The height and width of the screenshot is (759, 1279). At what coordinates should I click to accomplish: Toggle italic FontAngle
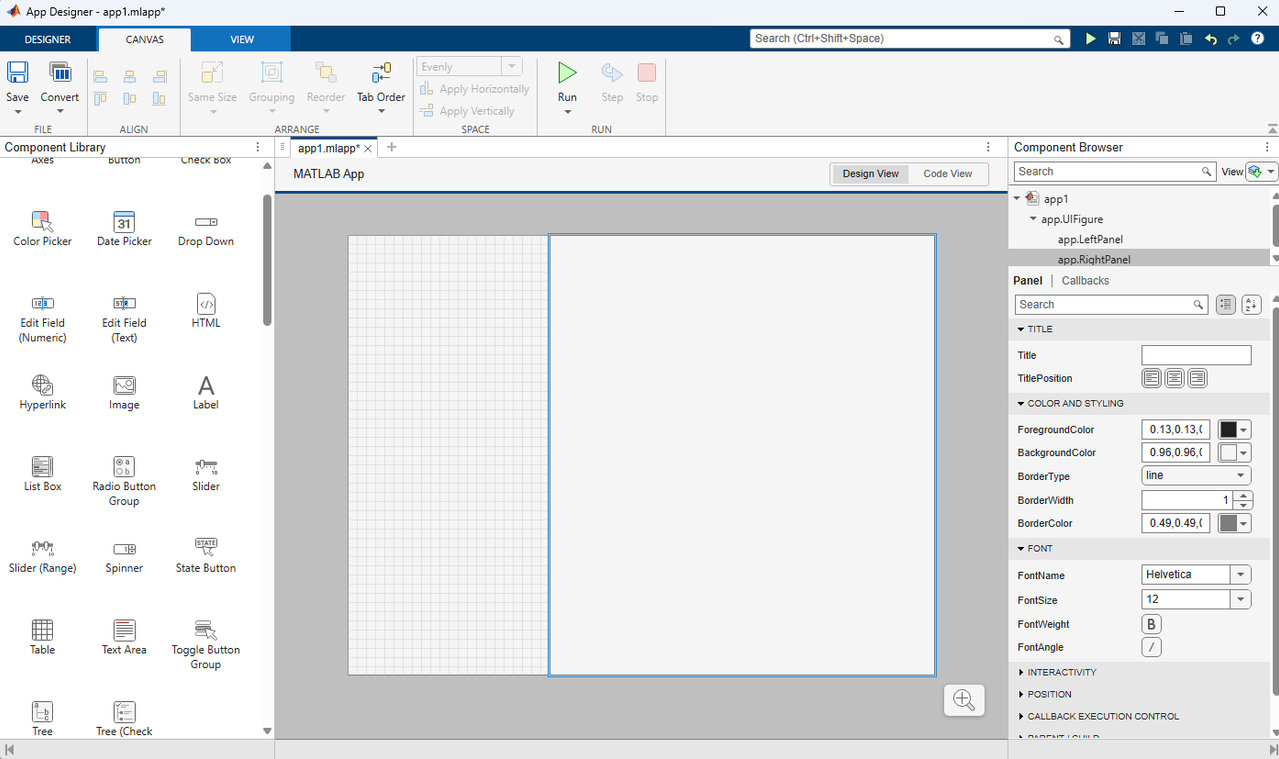pos(1152,648)
